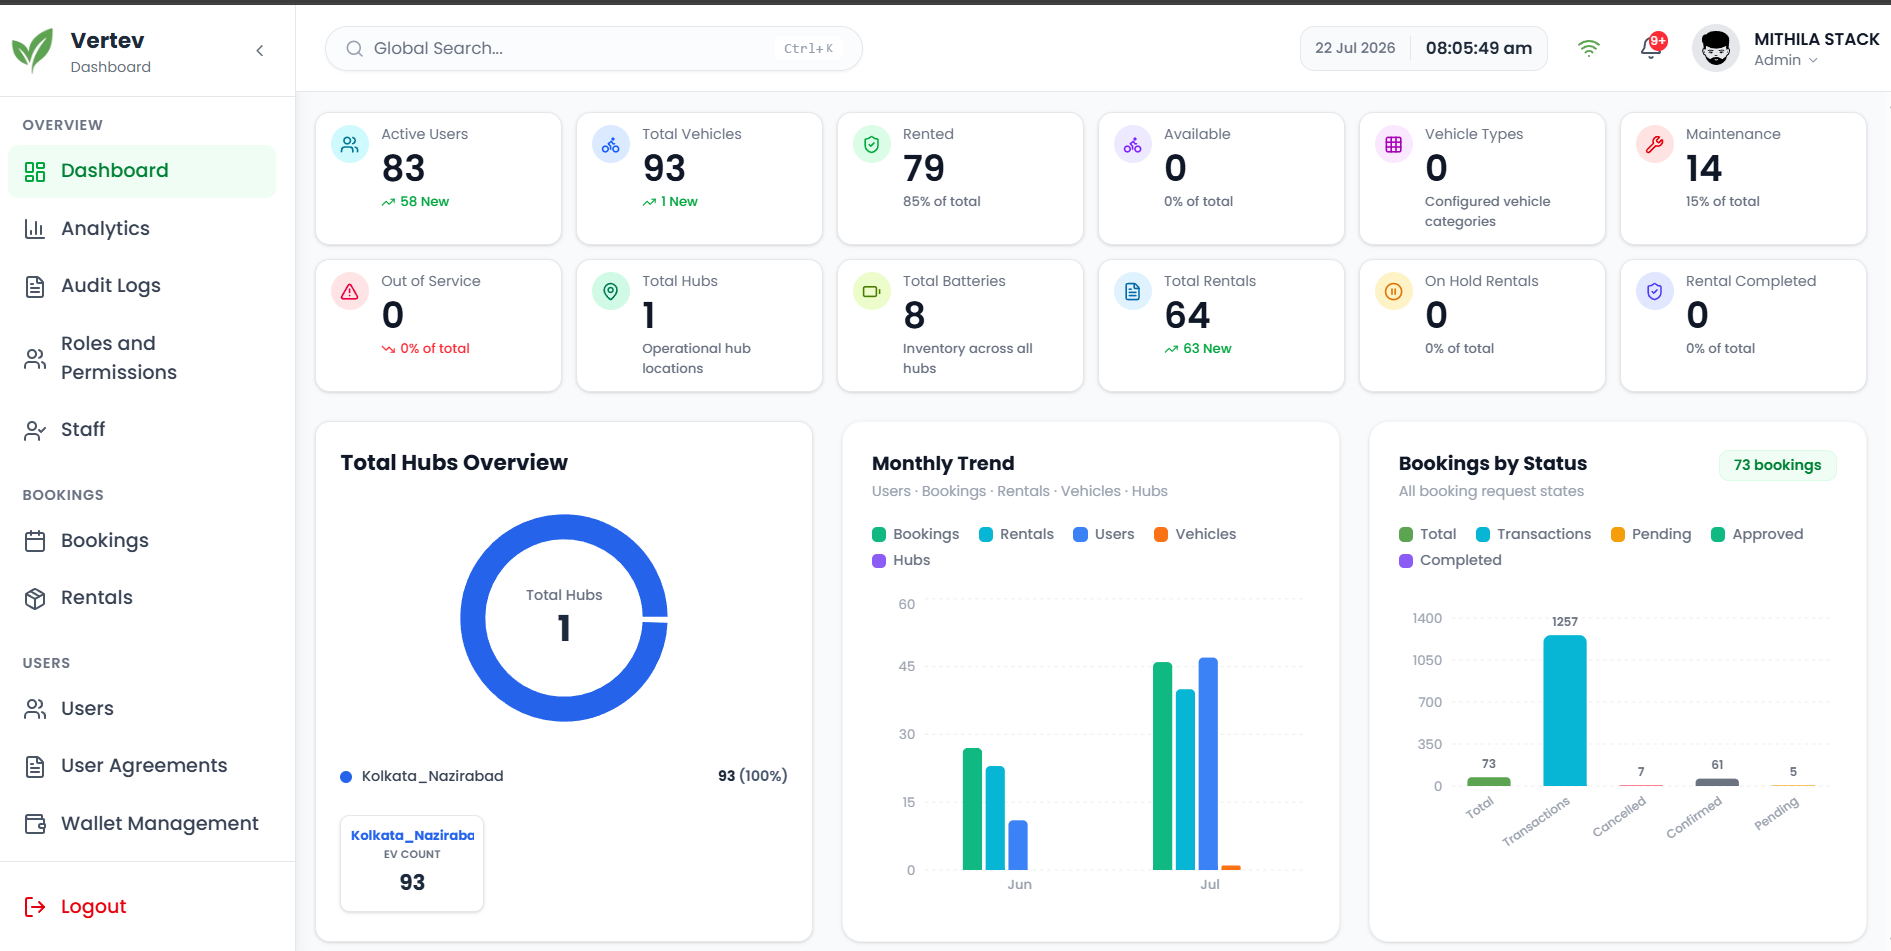Open the Rentals page

coord(142,598)
